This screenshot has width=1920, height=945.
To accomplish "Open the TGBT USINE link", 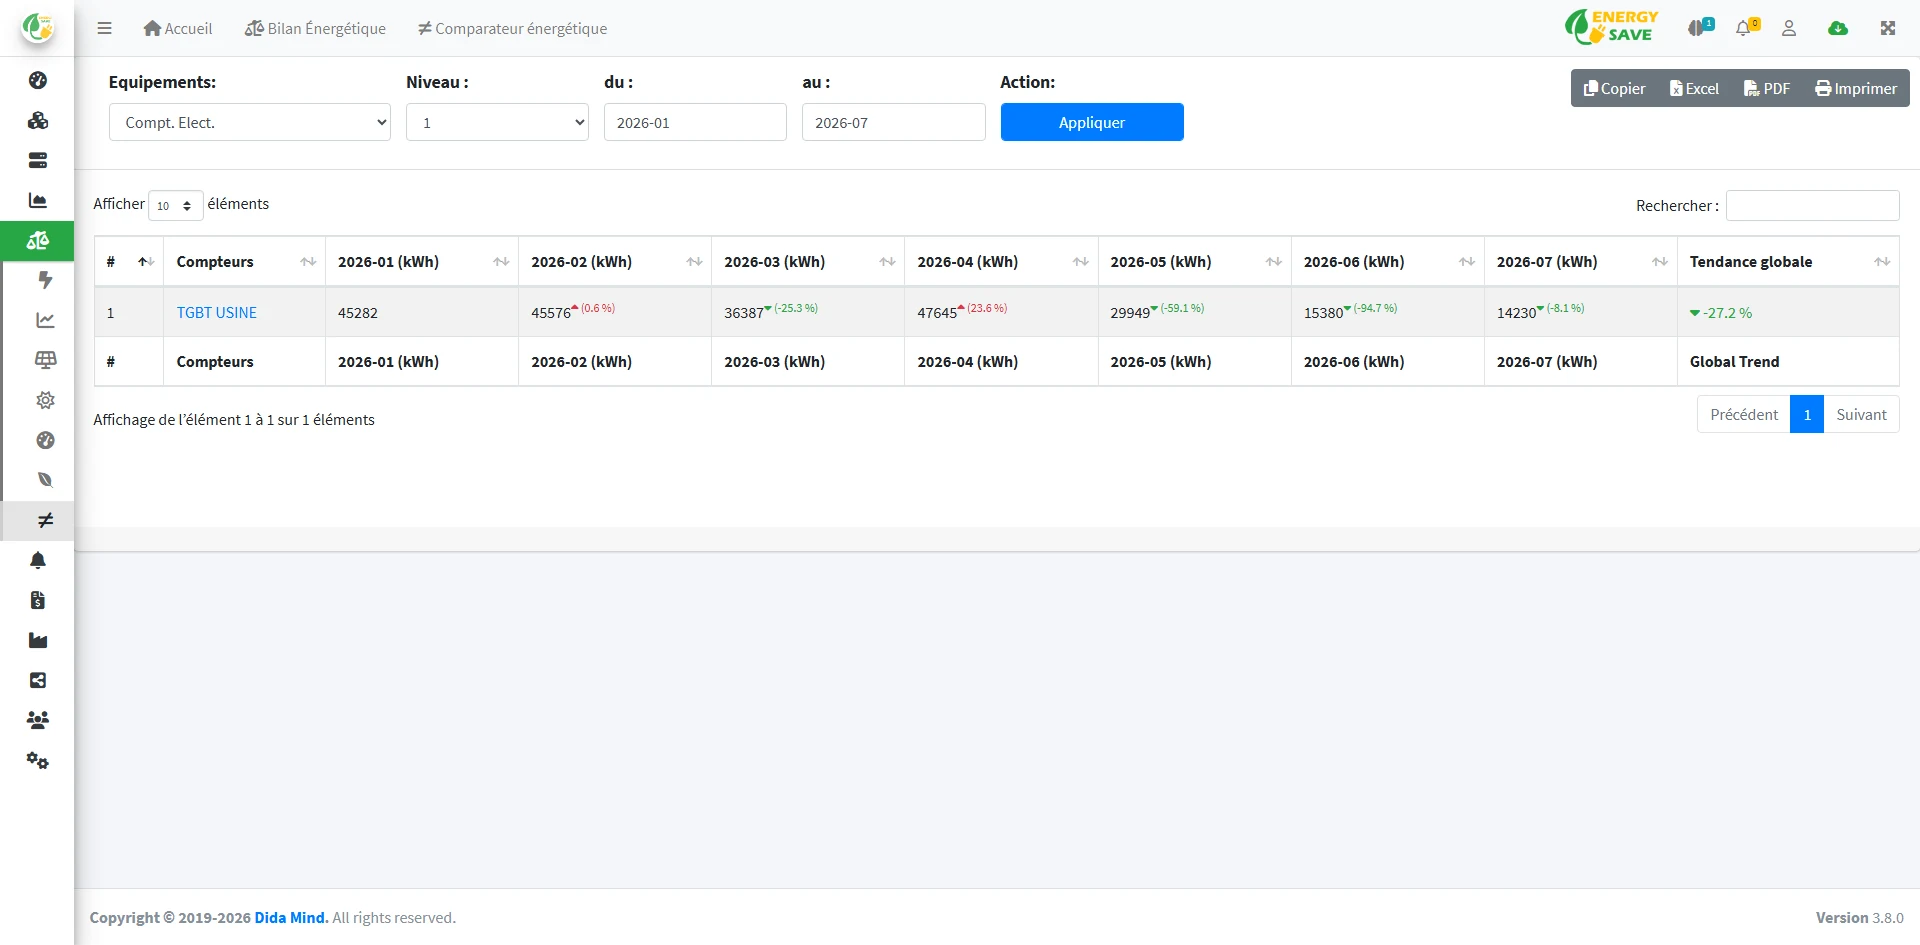I will point(217,312).
